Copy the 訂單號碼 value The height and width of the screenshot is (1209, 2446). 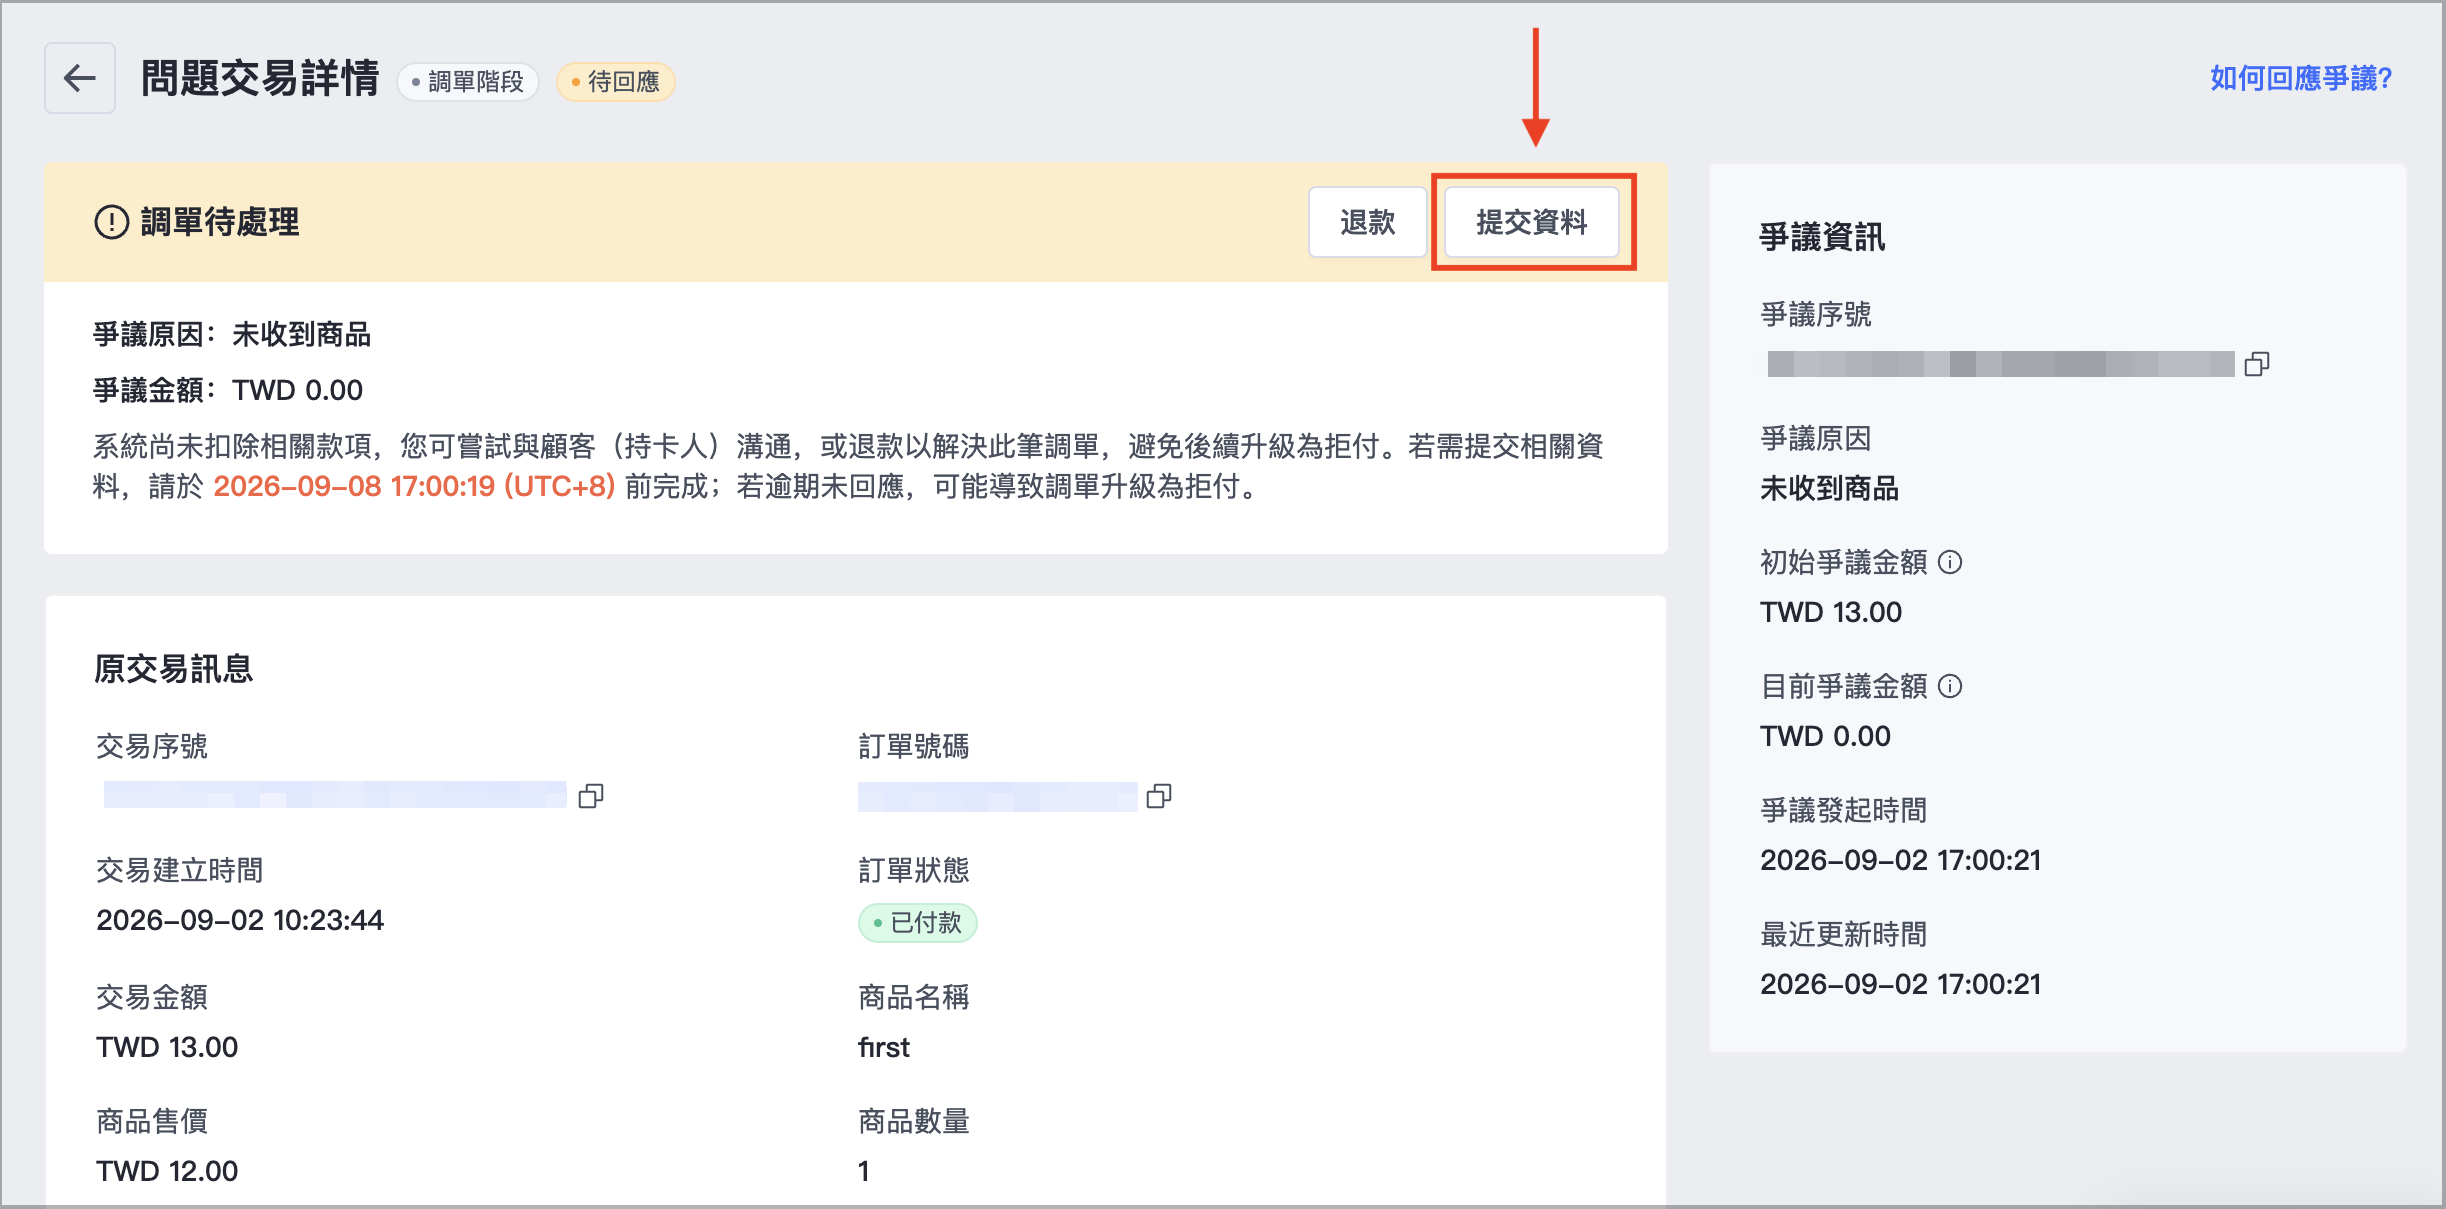(x=1159, y=796)
